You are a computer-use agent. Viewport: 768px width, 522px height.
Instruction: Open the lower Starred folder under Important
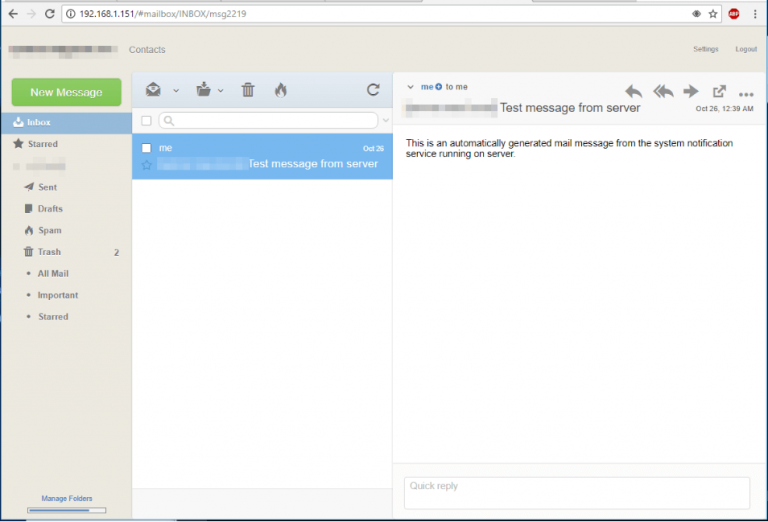(53, 316)
